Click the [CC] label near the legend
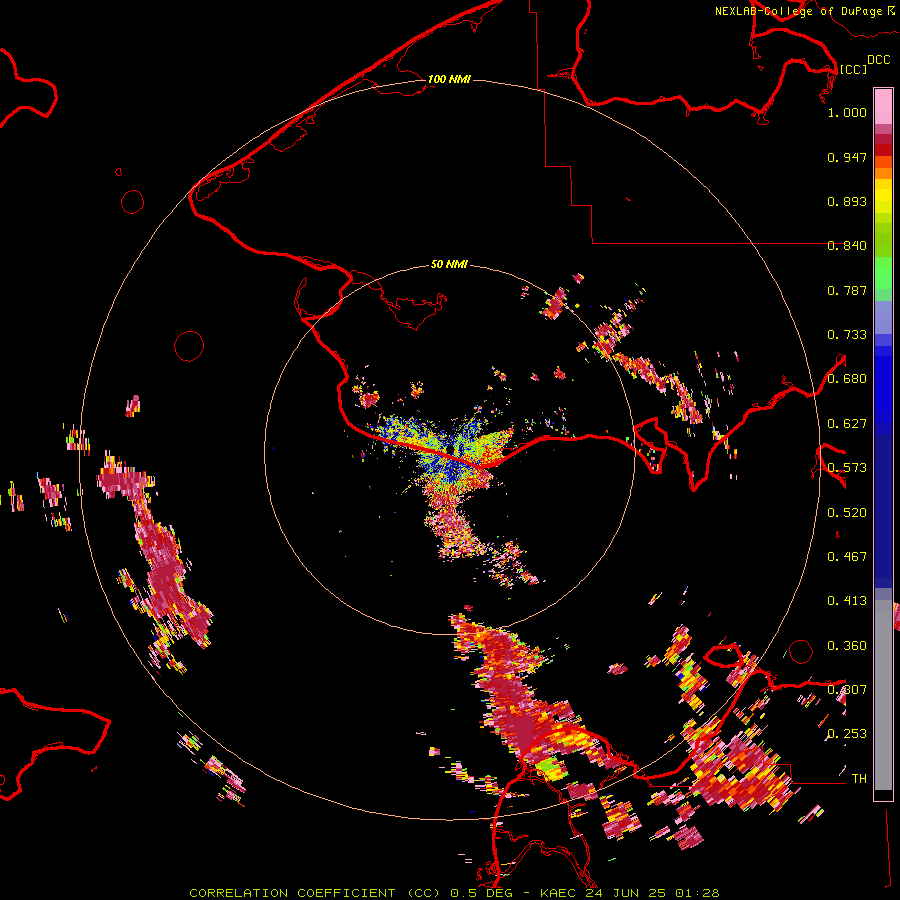 [x=853, y=69]
